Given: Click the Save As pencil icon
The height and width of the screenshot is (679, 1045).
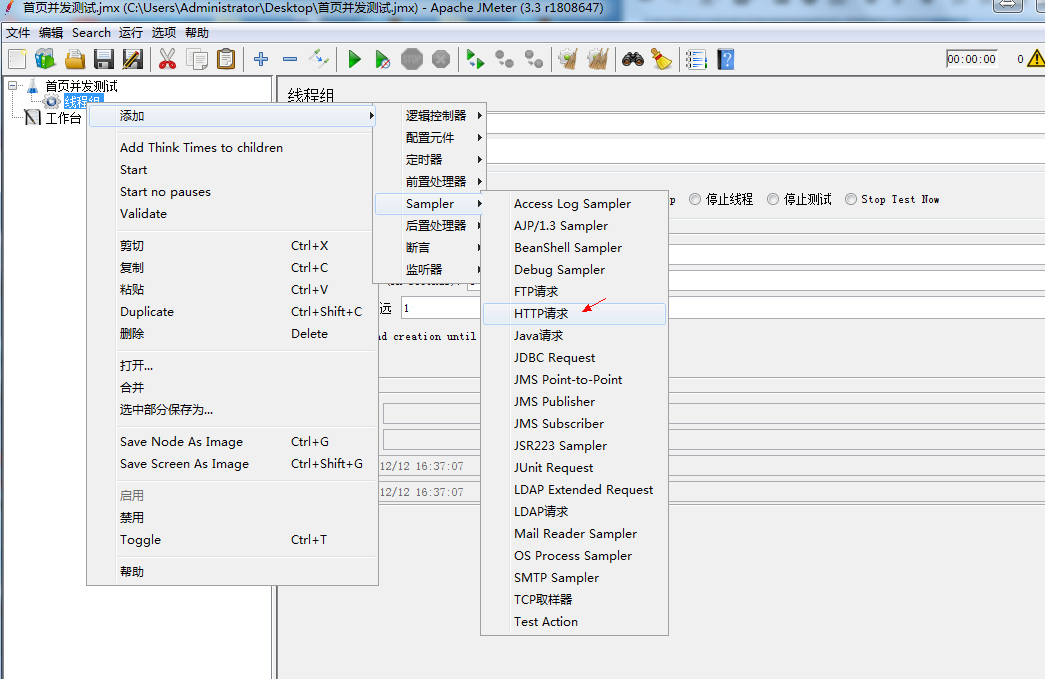Looking at the screenshot, I should (133, 59).
